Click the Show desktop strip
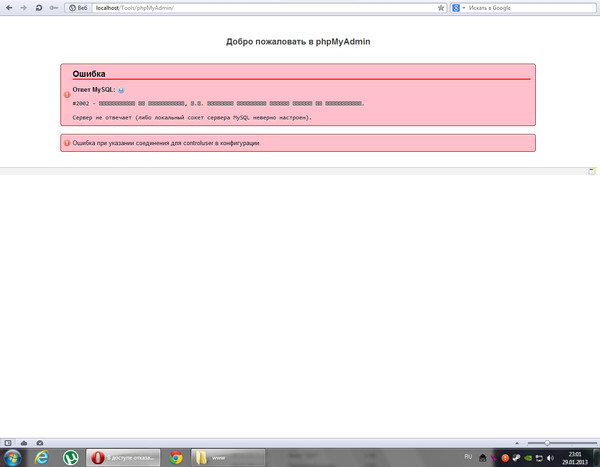Viewport: 600px width, 467px height. tap(596, 458)
